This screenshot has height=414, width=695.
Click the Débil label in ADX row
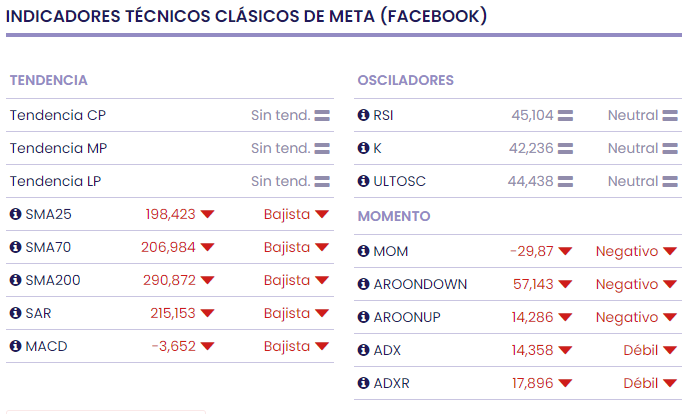pyautogui.click(x=641, y=350)
